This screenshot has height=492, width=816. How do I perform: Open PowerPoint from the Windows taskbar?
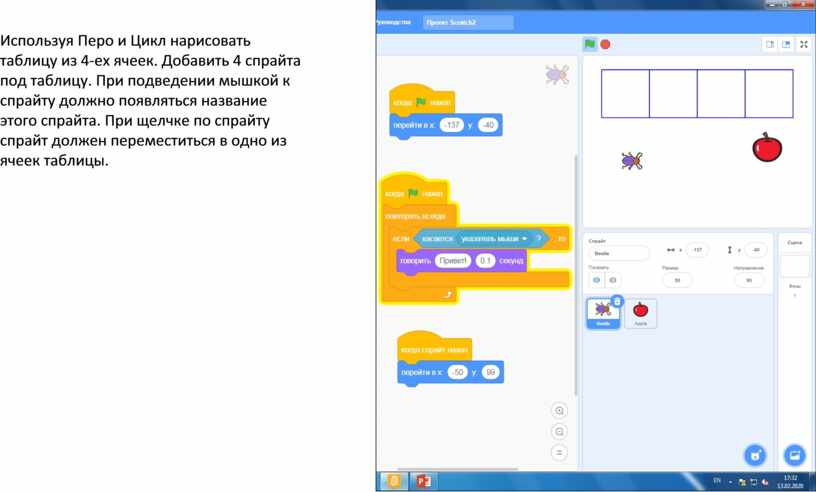pos(422,481)
